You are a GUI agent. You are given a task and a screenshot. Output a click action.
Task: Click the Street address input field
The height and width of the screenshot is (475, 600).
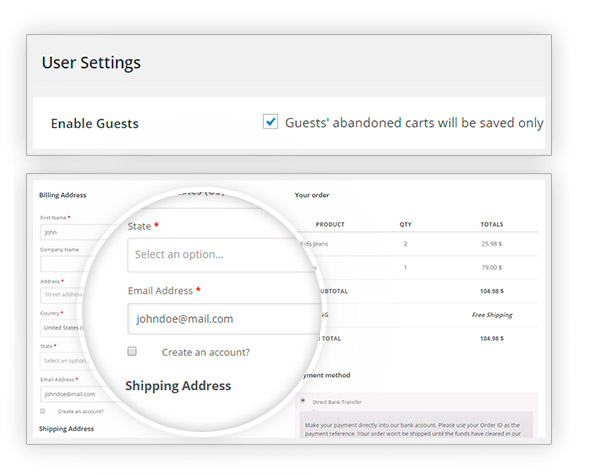pos(62,295)
